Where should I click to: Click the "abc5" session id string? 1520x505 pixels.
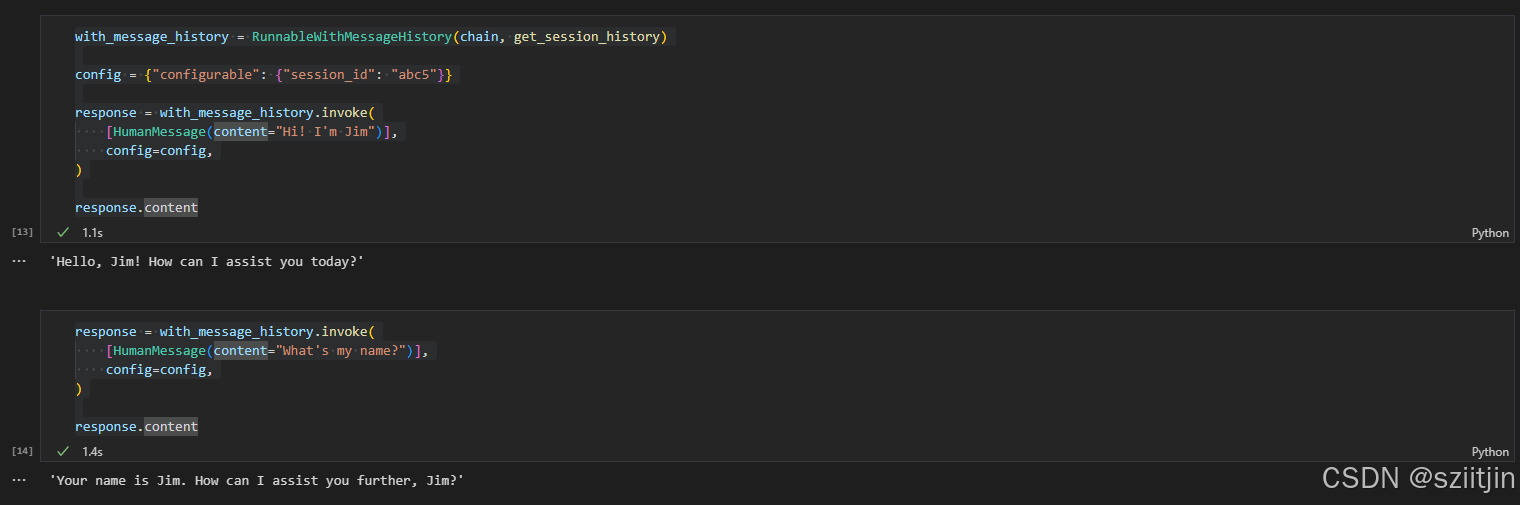414,75
